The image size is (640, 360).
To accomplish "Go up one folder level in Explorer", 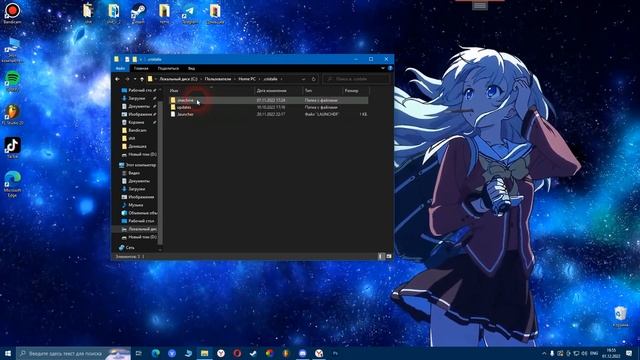I will point(142,79).
